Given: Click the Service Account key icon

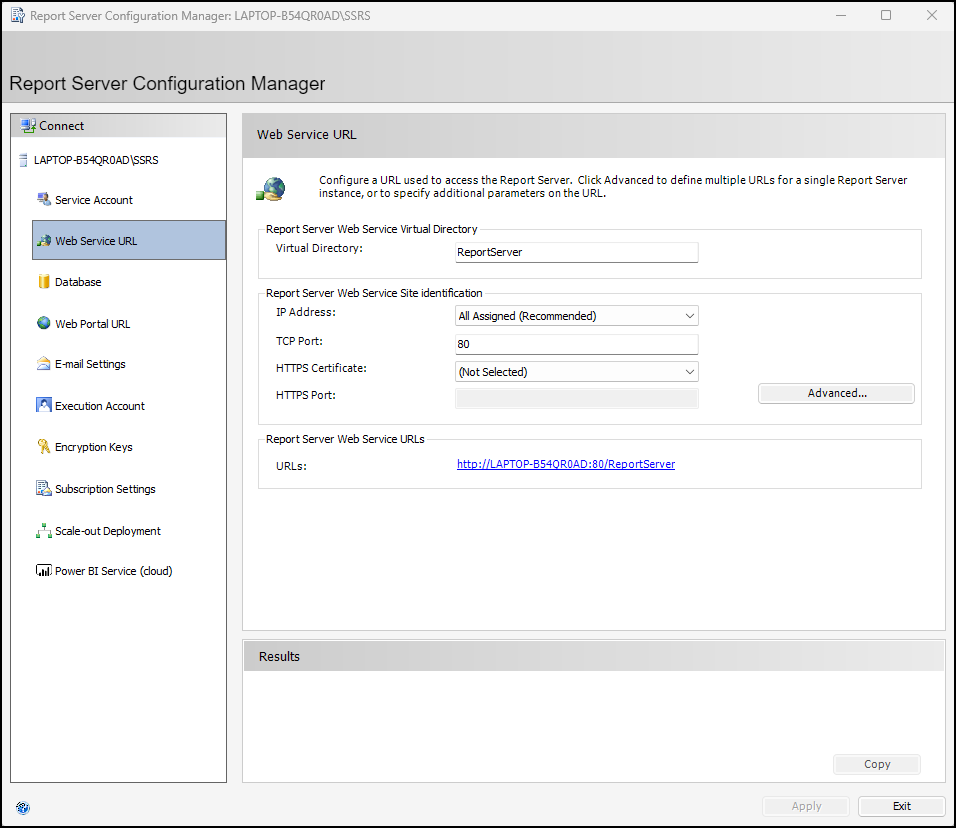Looking at the screenshot, I should (x=44, y=199).
